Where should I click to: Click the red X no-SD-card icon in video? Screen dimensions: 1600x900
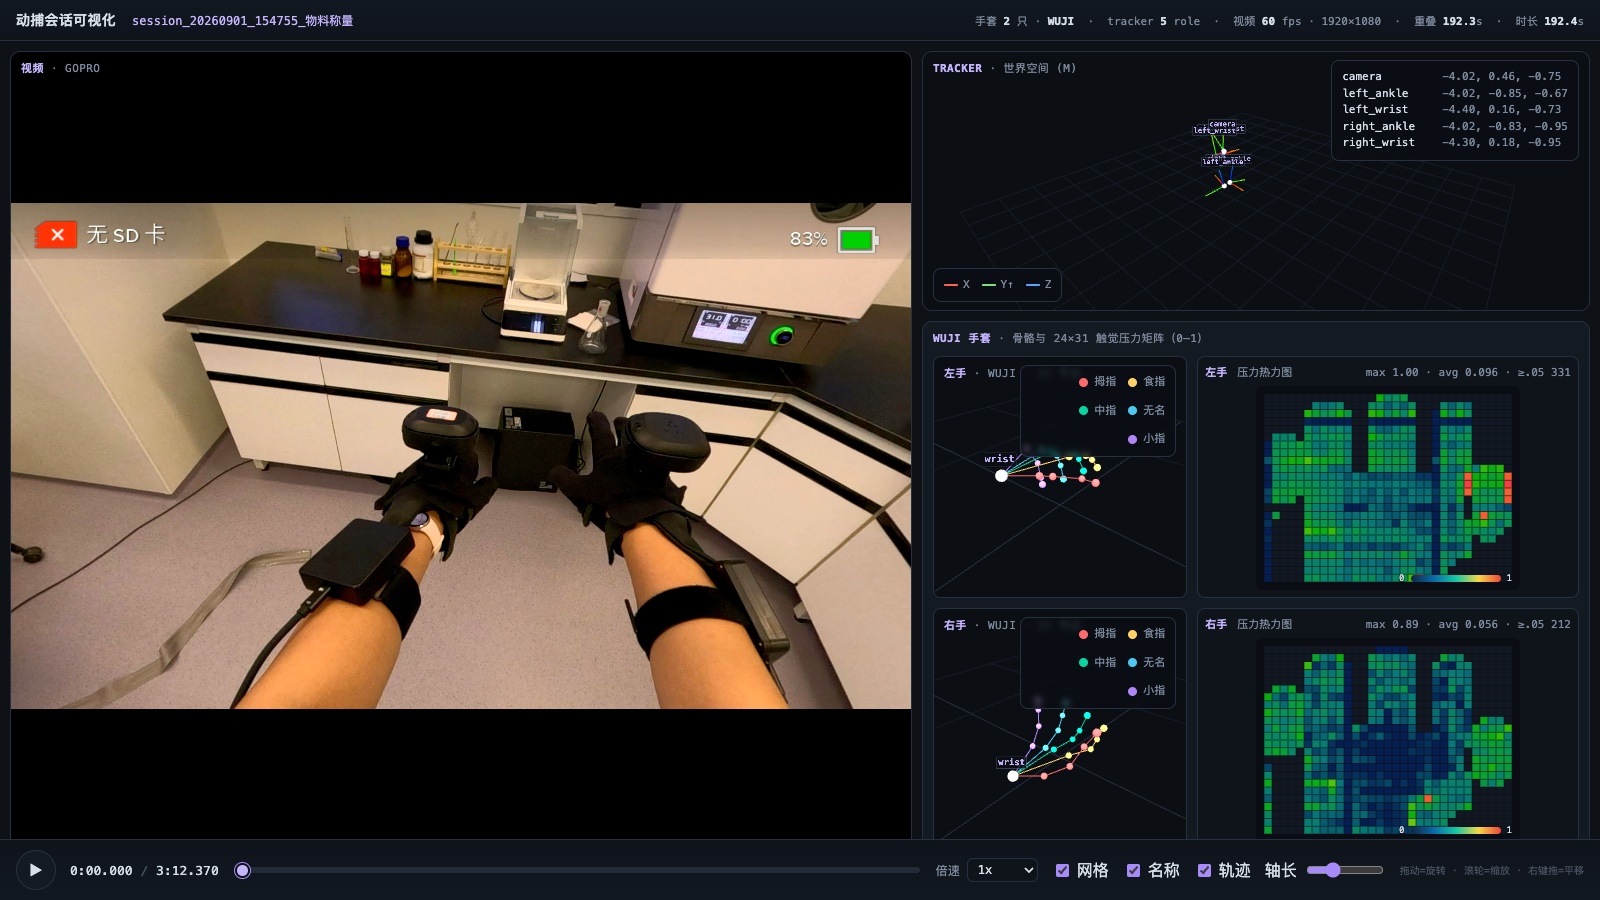(57, 235)
